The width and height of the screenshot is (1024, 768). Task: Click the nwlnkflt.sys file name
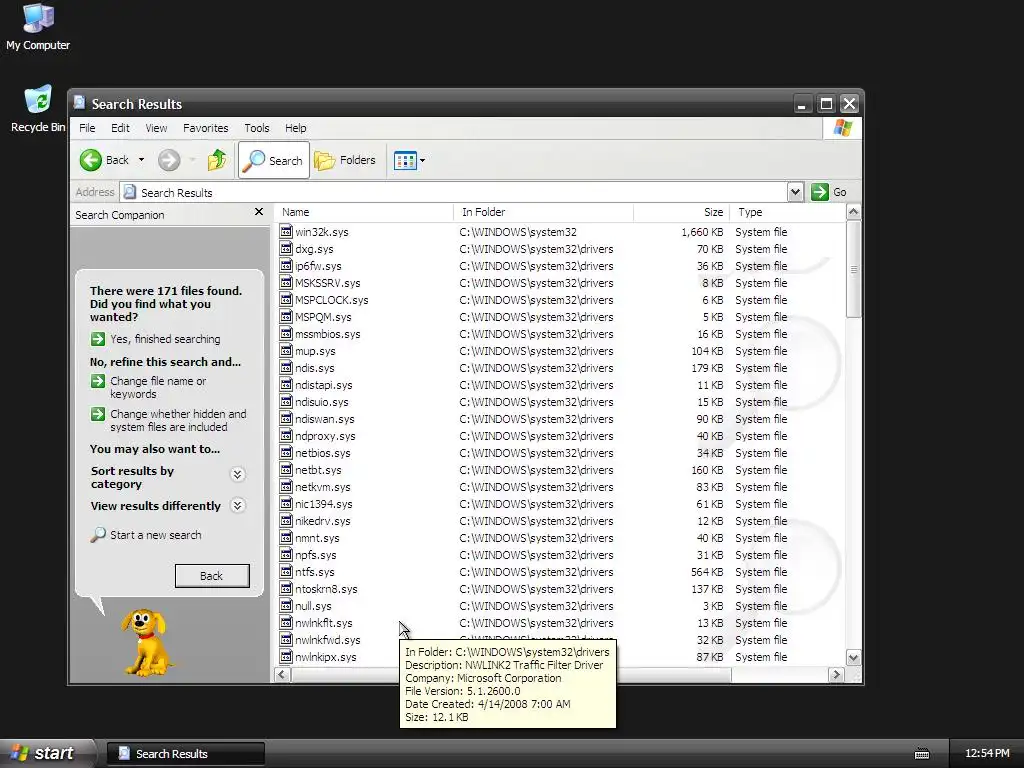pyautogui.click(x=323, y=623)
